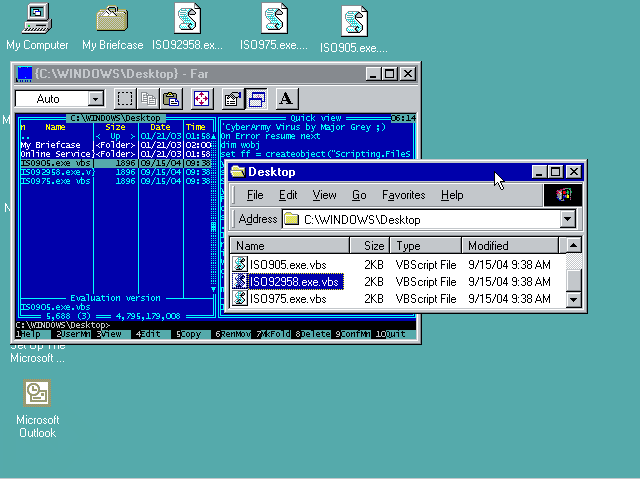
Task: Click 10Quit in Far function key bar
Action: click(x=394, y=334)
